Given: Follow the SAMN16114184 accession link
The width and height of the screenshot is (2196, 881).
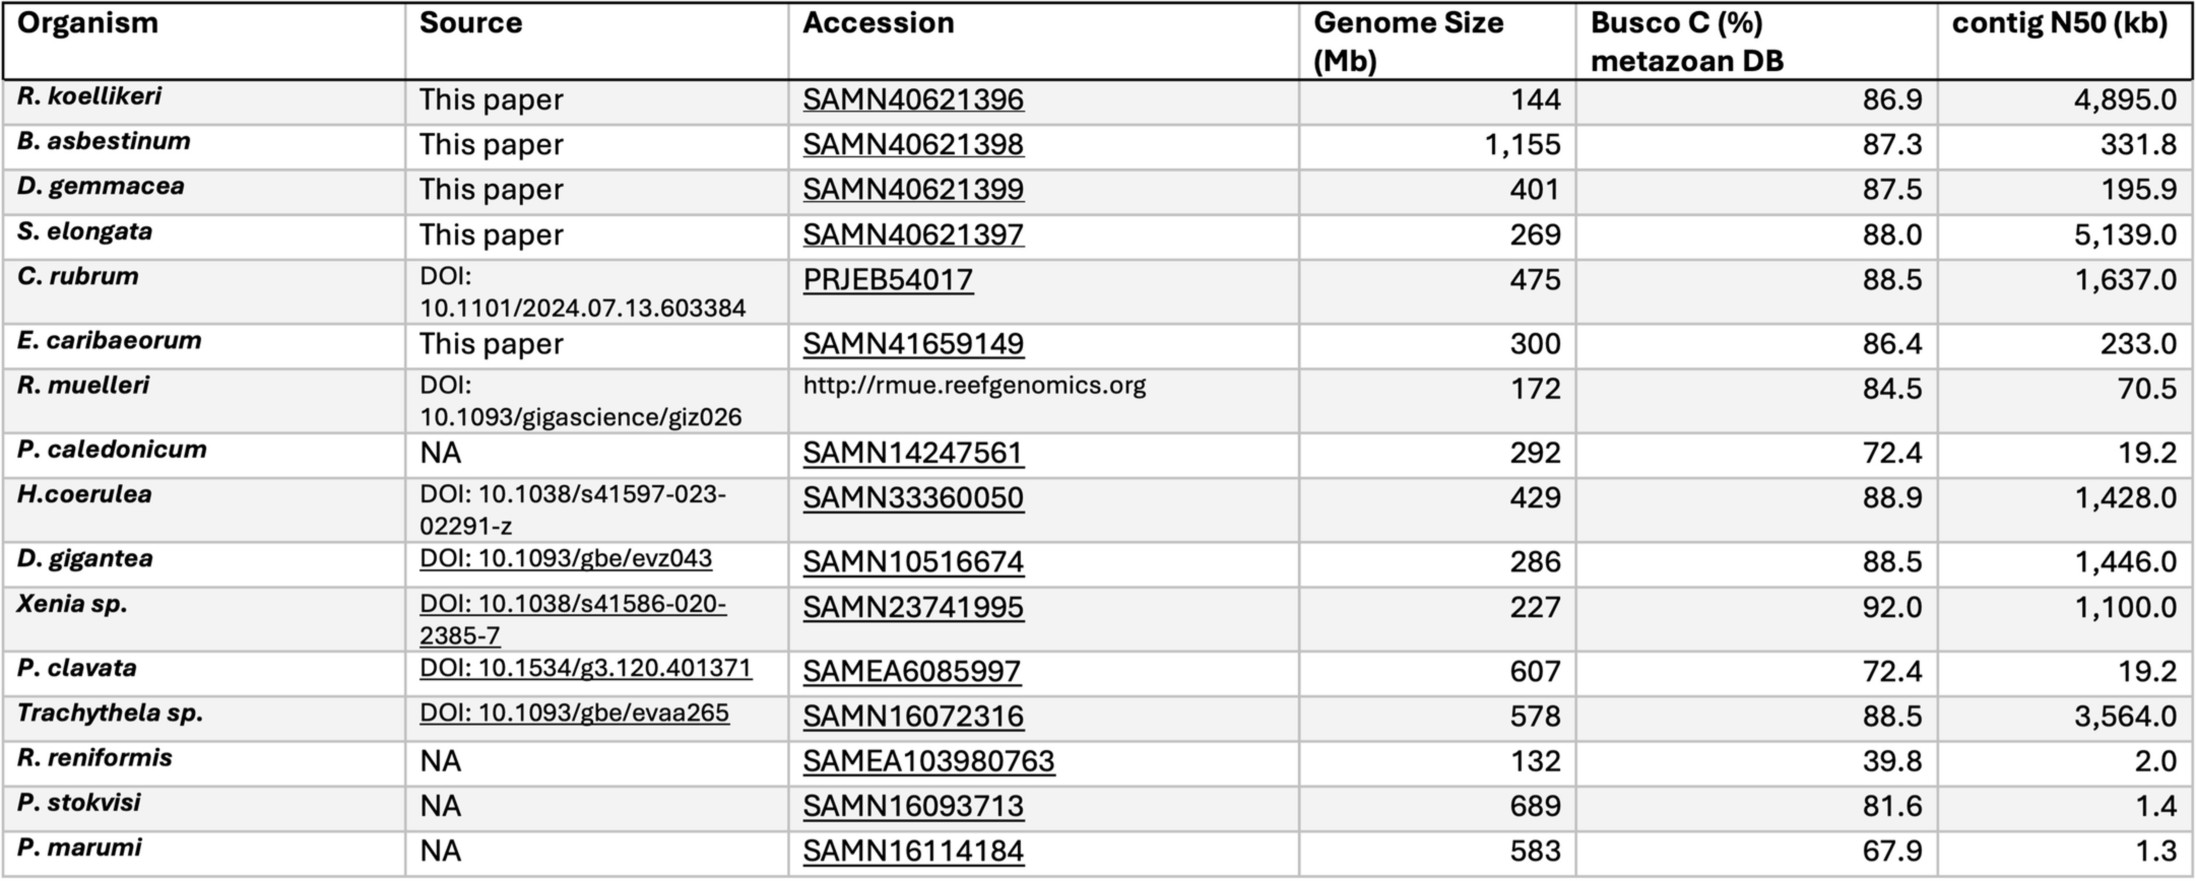Looking at the screenshot, I should pos(913,852).
